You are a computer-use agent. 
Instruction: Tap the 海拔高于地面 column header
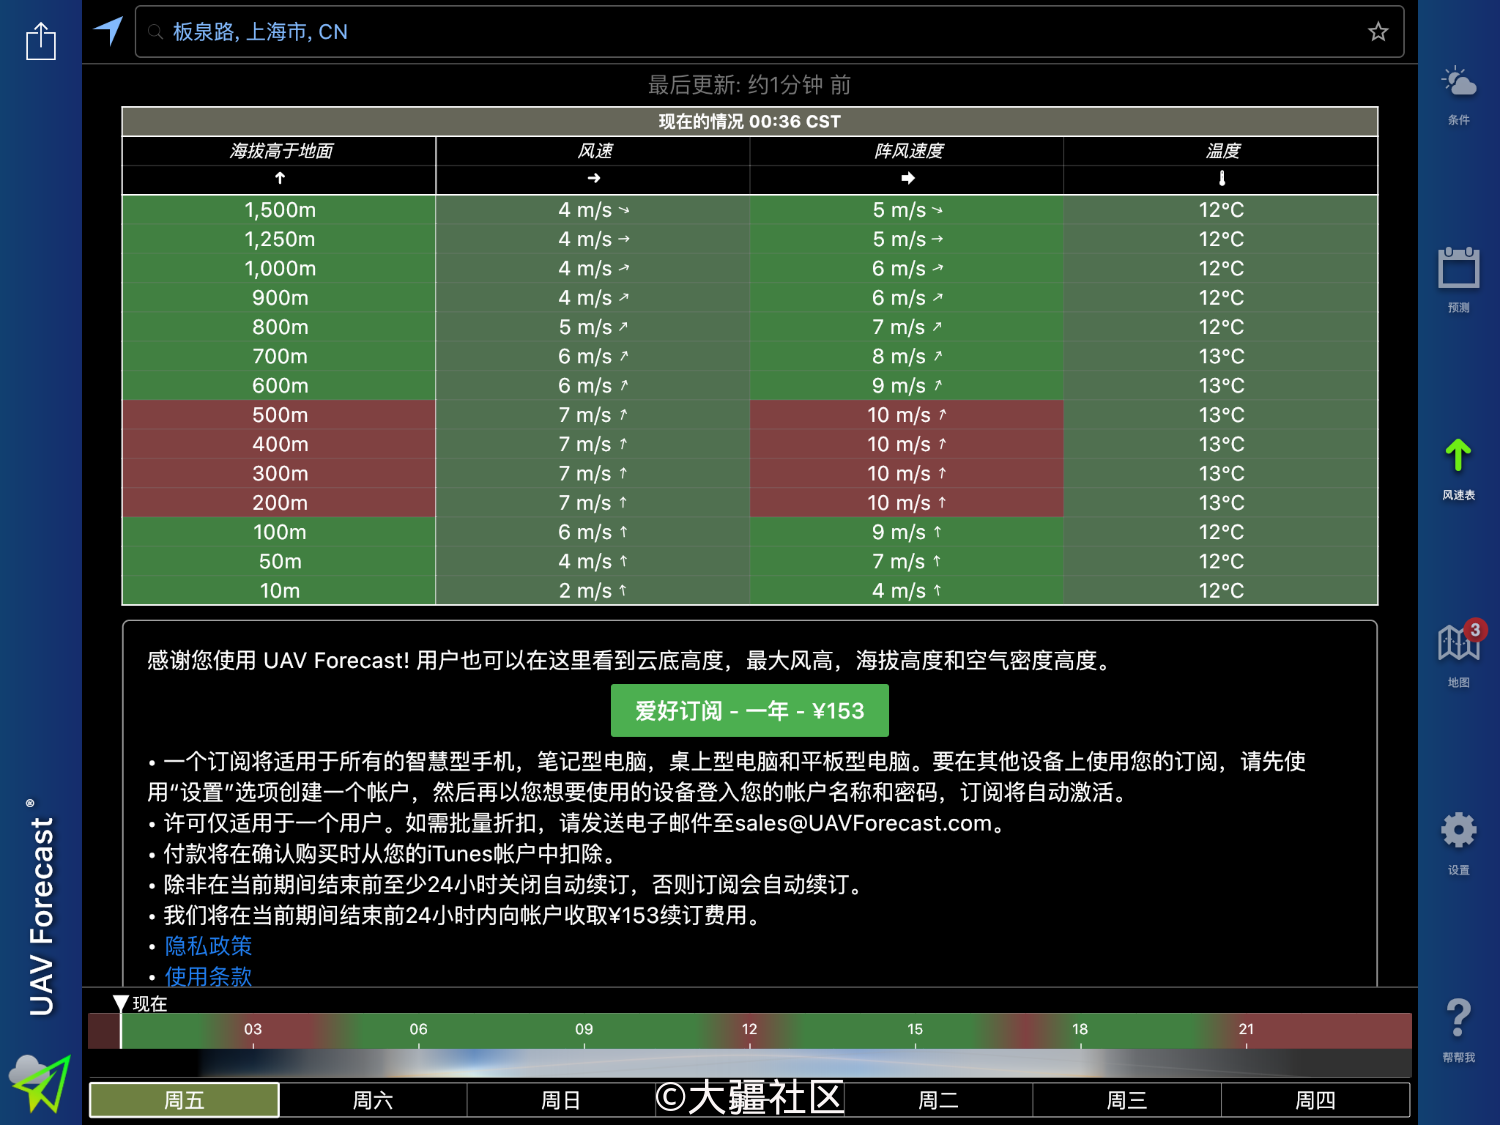click(280, 151)
